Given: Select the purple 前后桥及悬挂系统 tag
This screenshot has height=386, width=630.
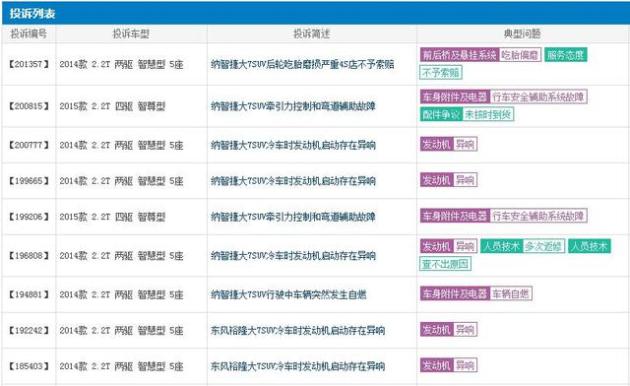Looking at the screenshot, I should [459, 55].
